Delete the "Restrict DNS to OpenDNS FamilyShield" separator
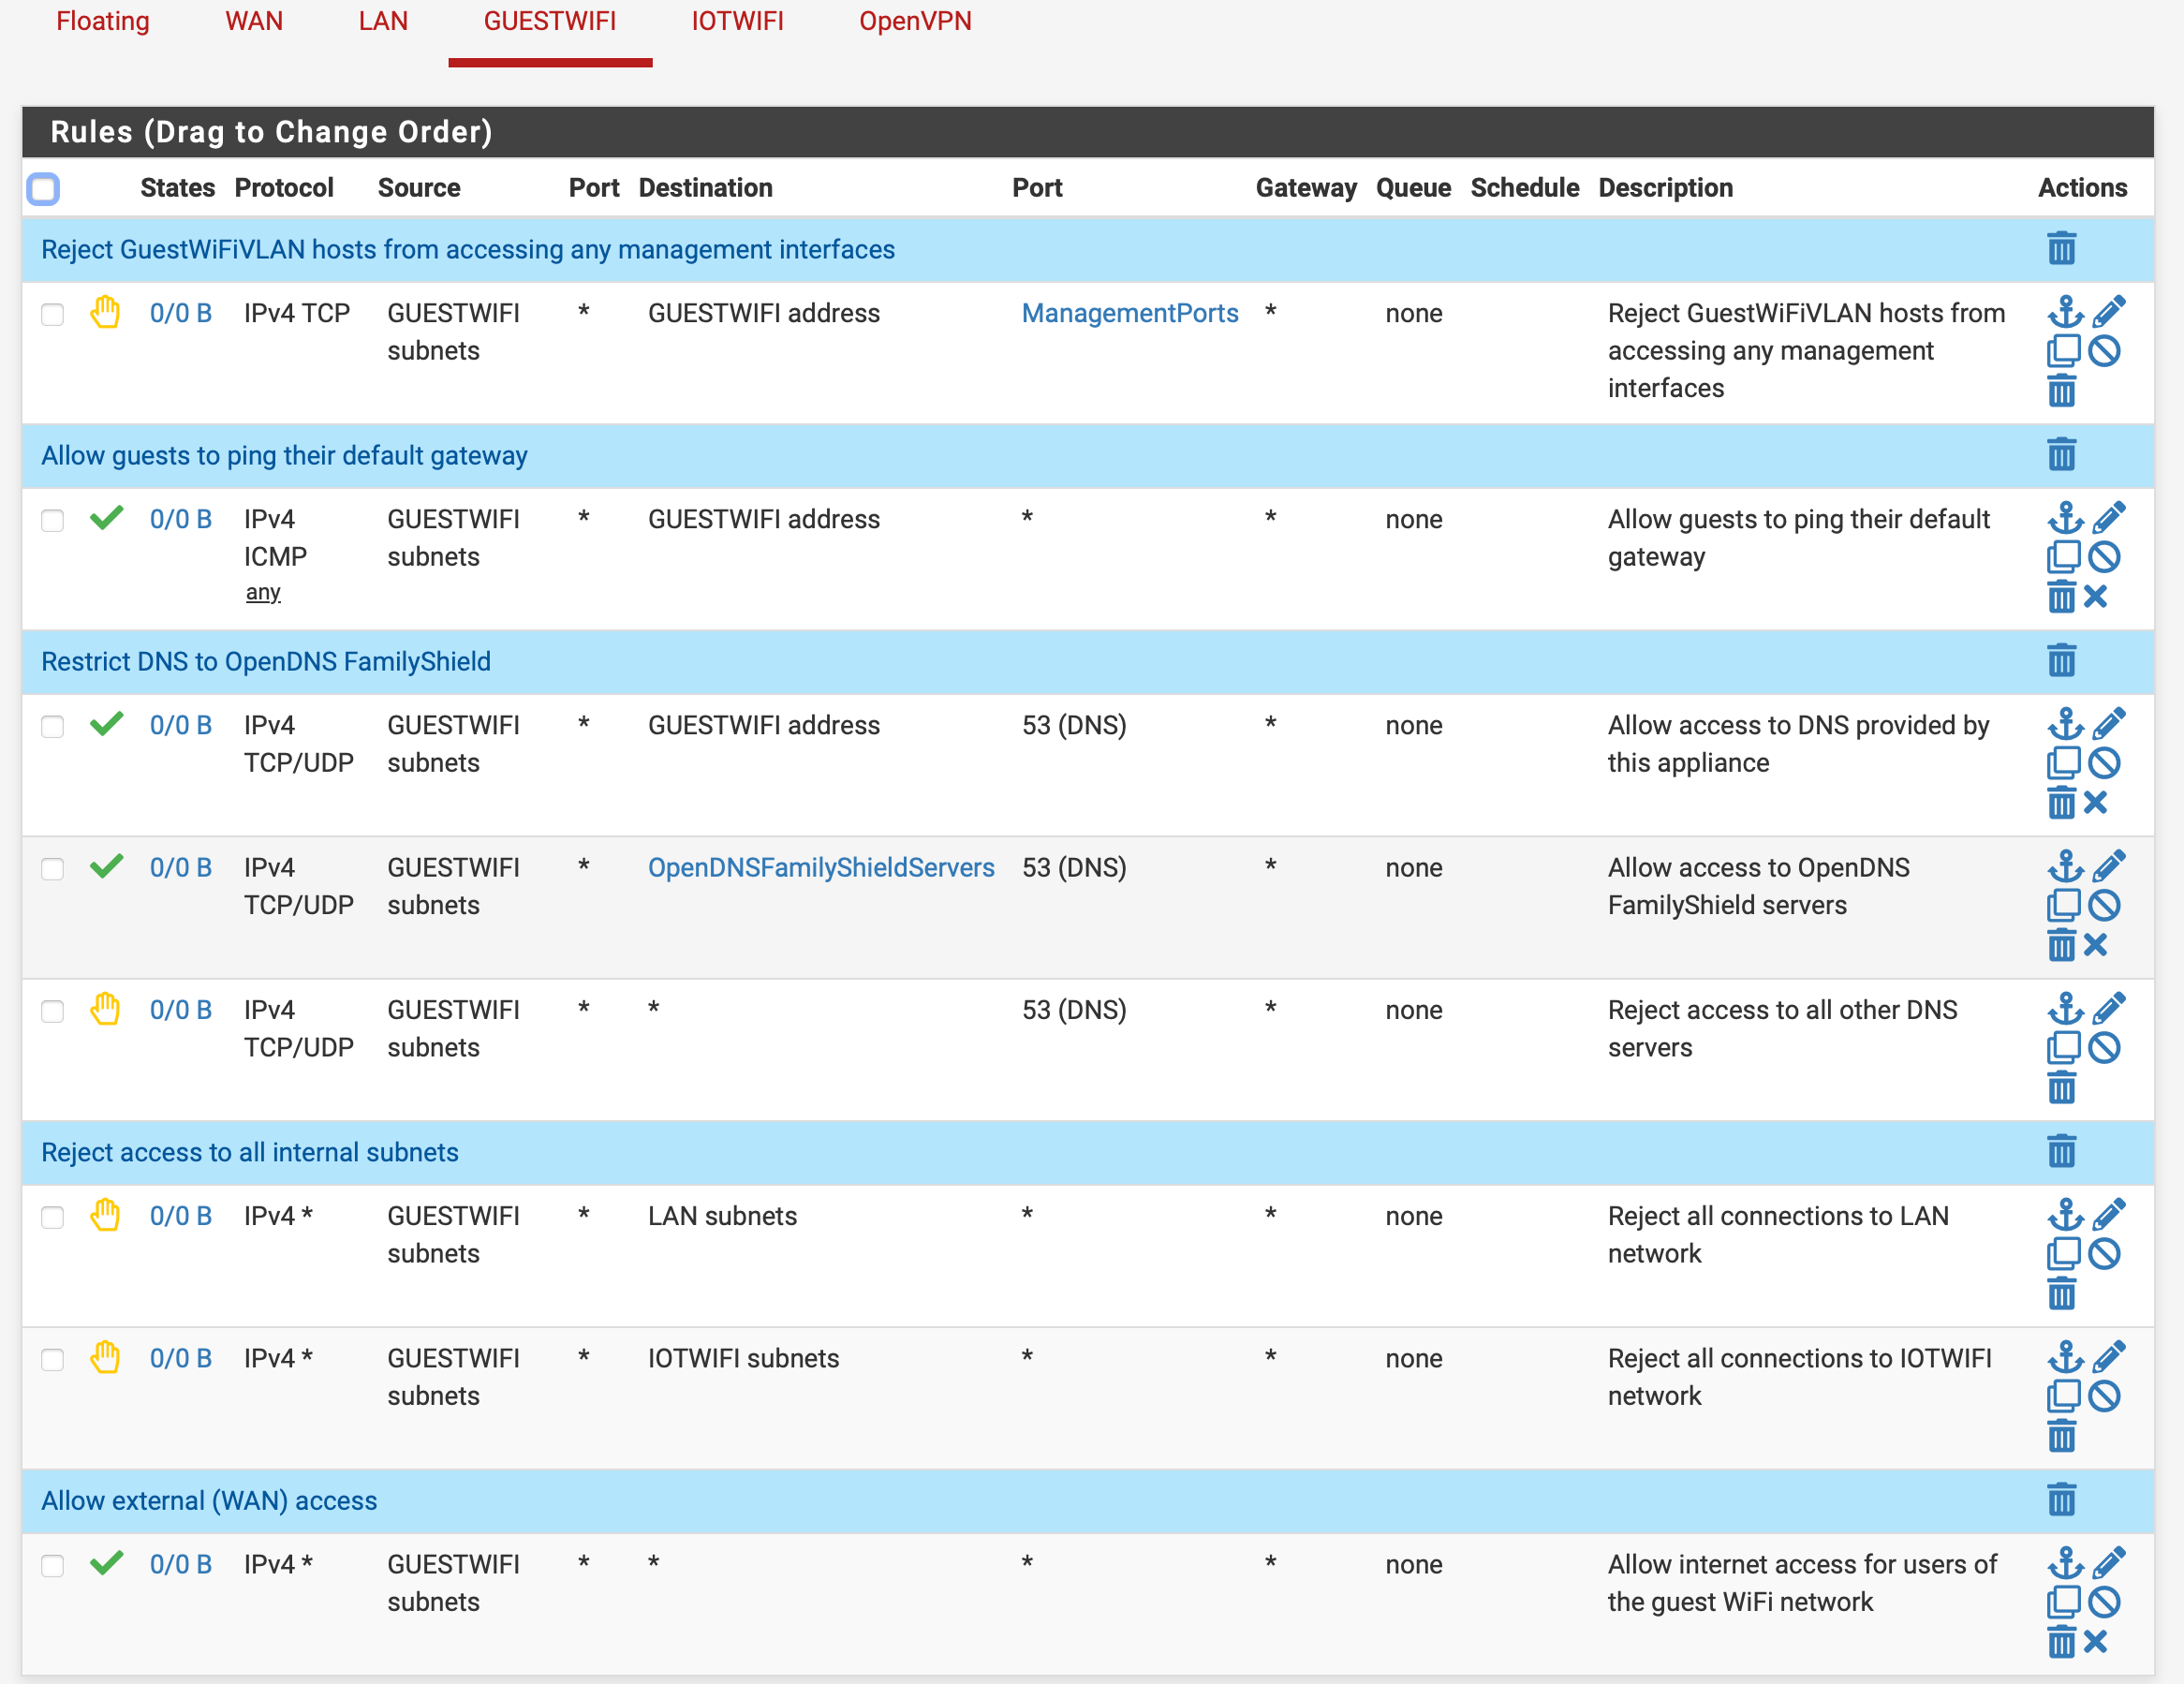Image resolution: width=2184 pixels, height=1684 pixels. pos(2062,660)
